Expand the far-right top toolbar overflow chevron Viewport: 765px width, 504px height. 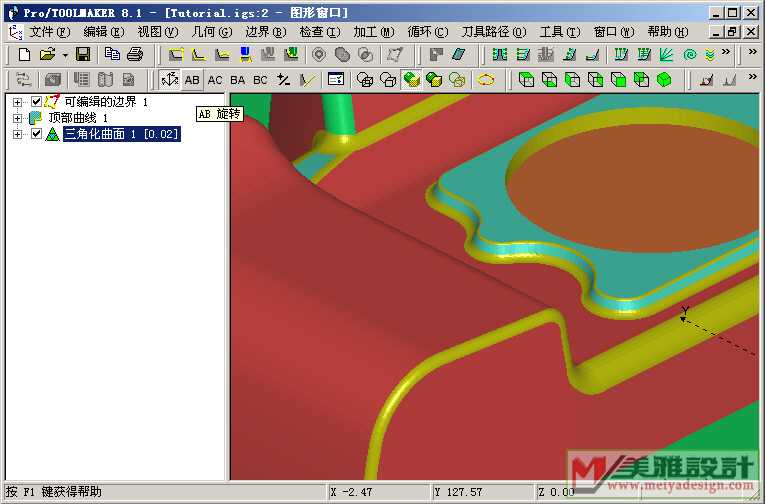click(x=753, y=52)
